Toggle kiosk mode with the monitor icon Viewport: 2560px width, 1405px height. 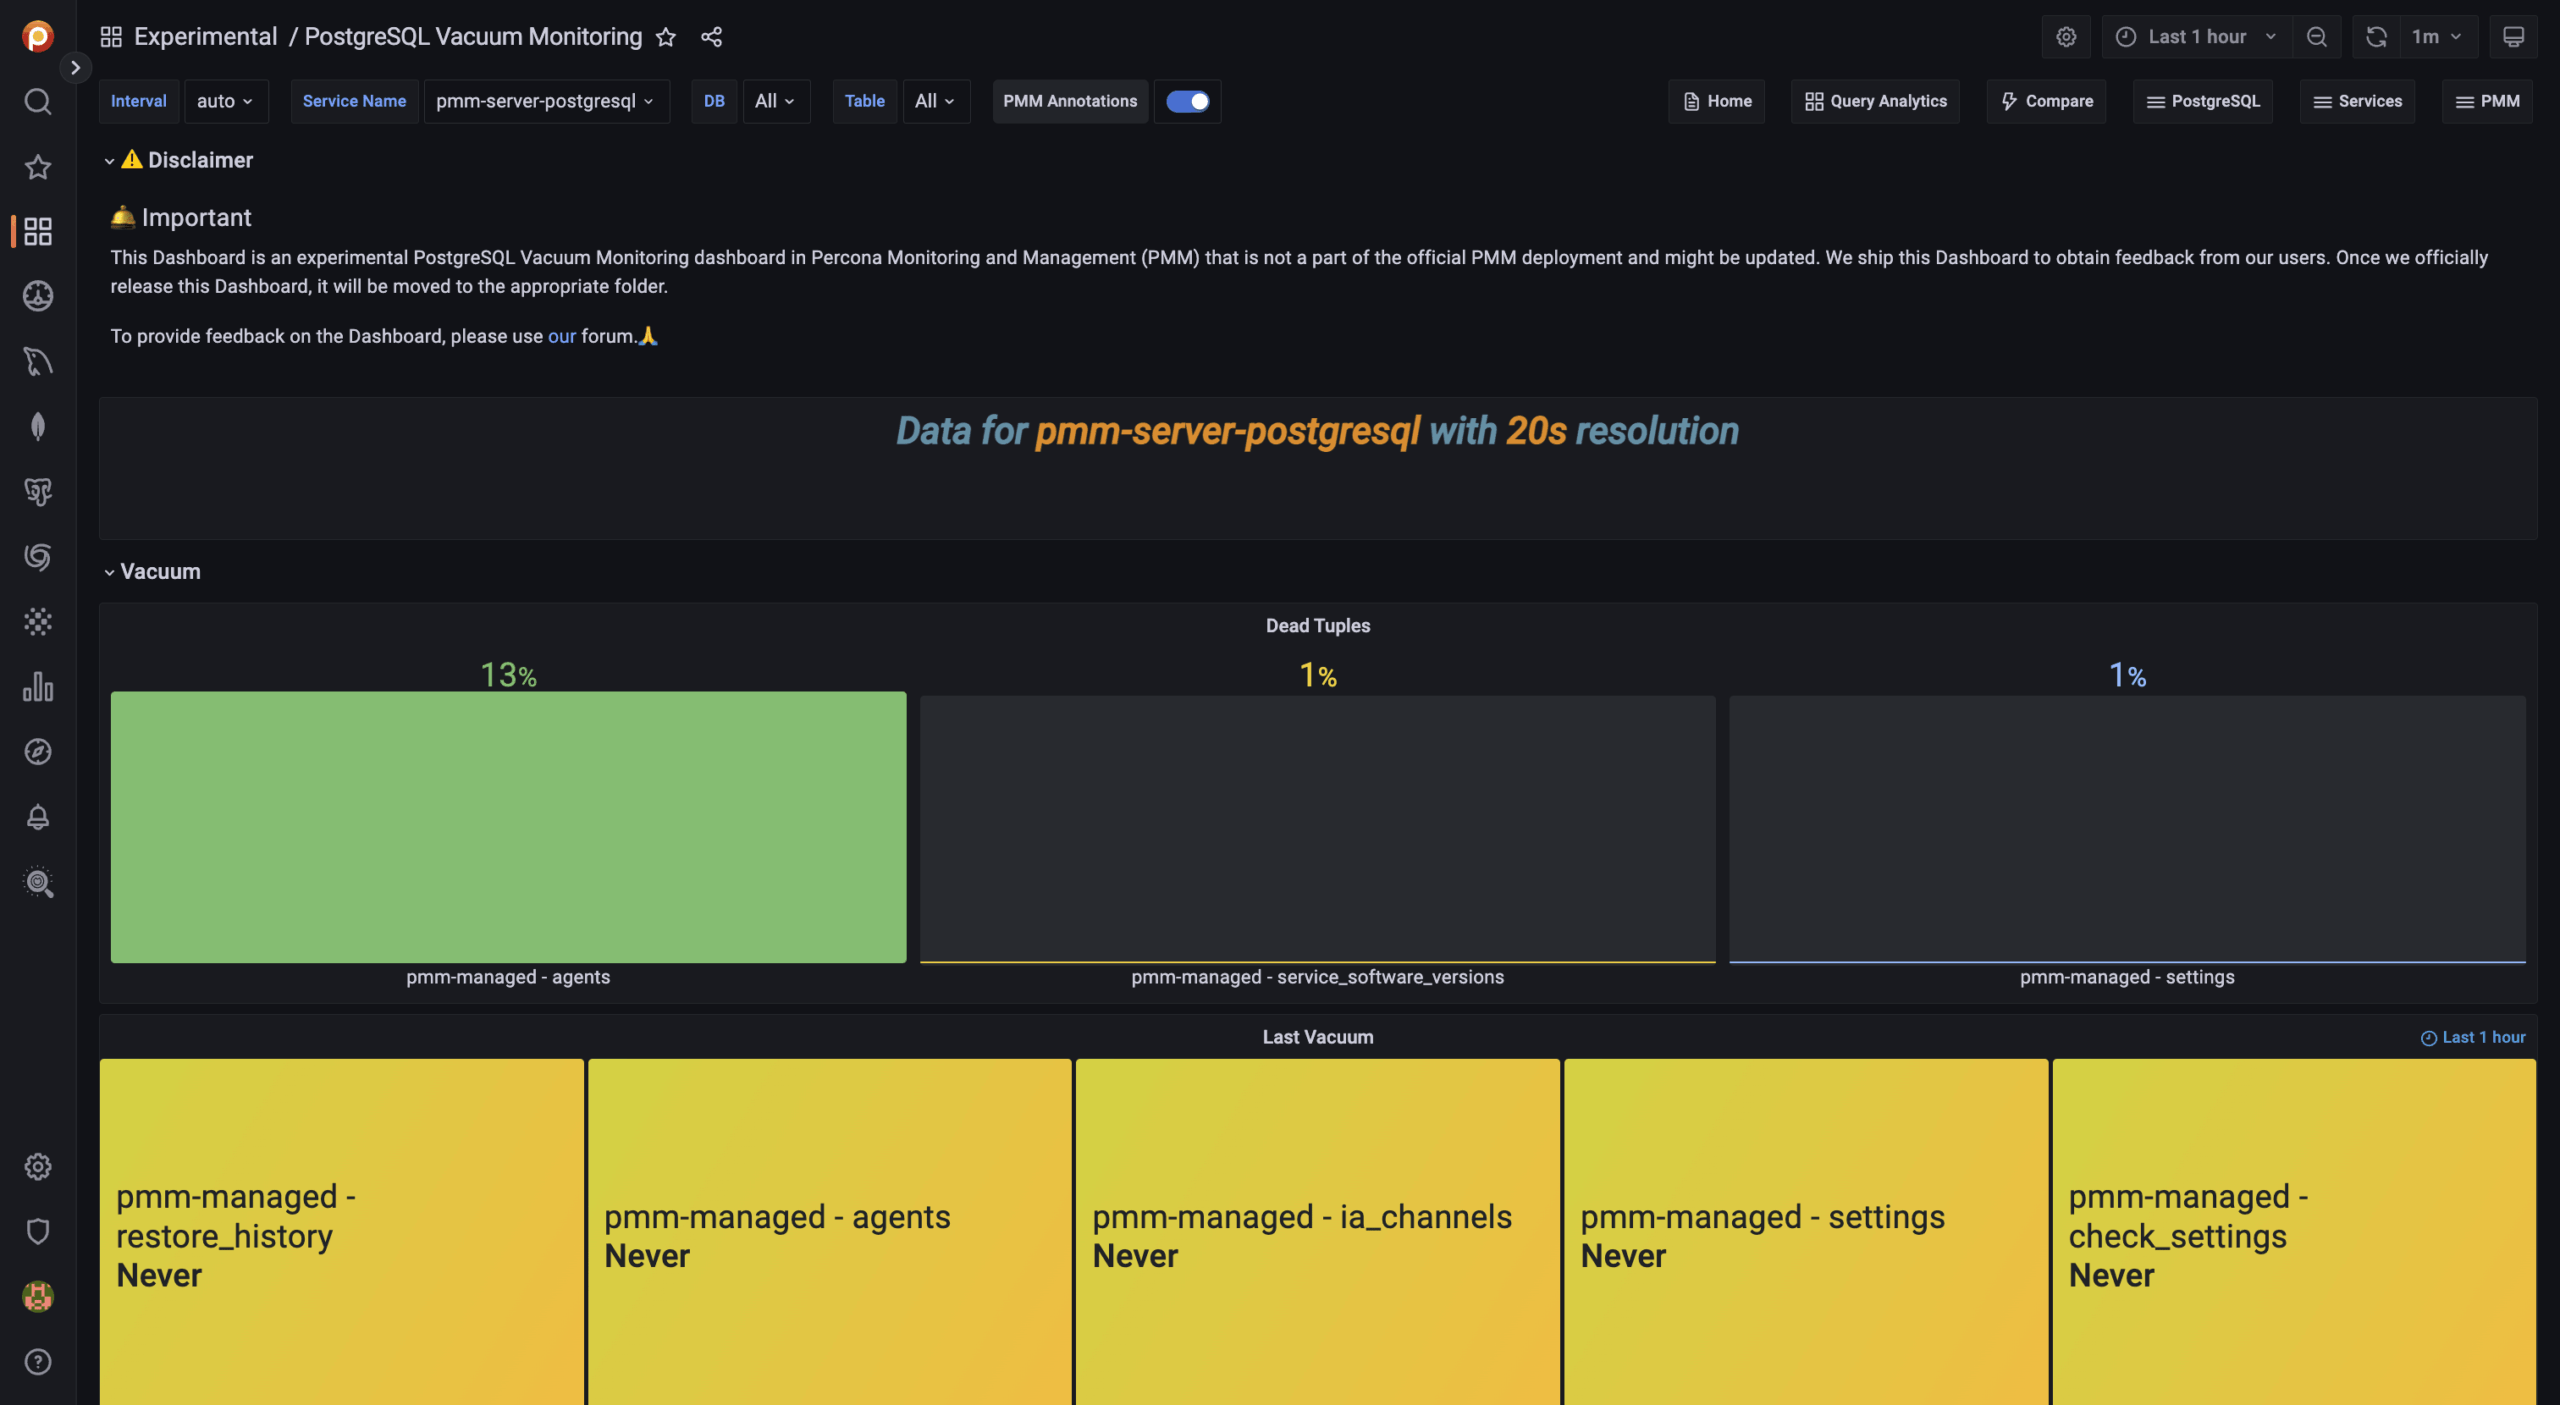2514,36
